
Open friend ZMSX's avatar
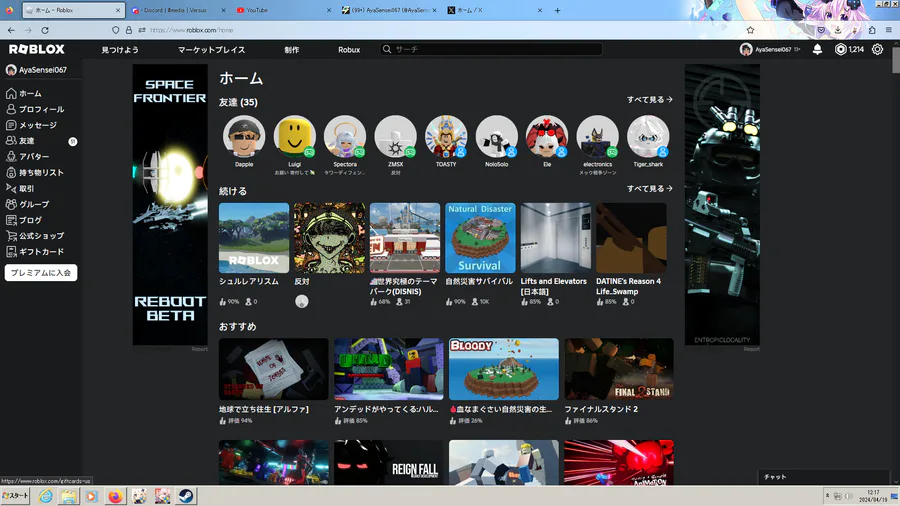click(395, 137)
